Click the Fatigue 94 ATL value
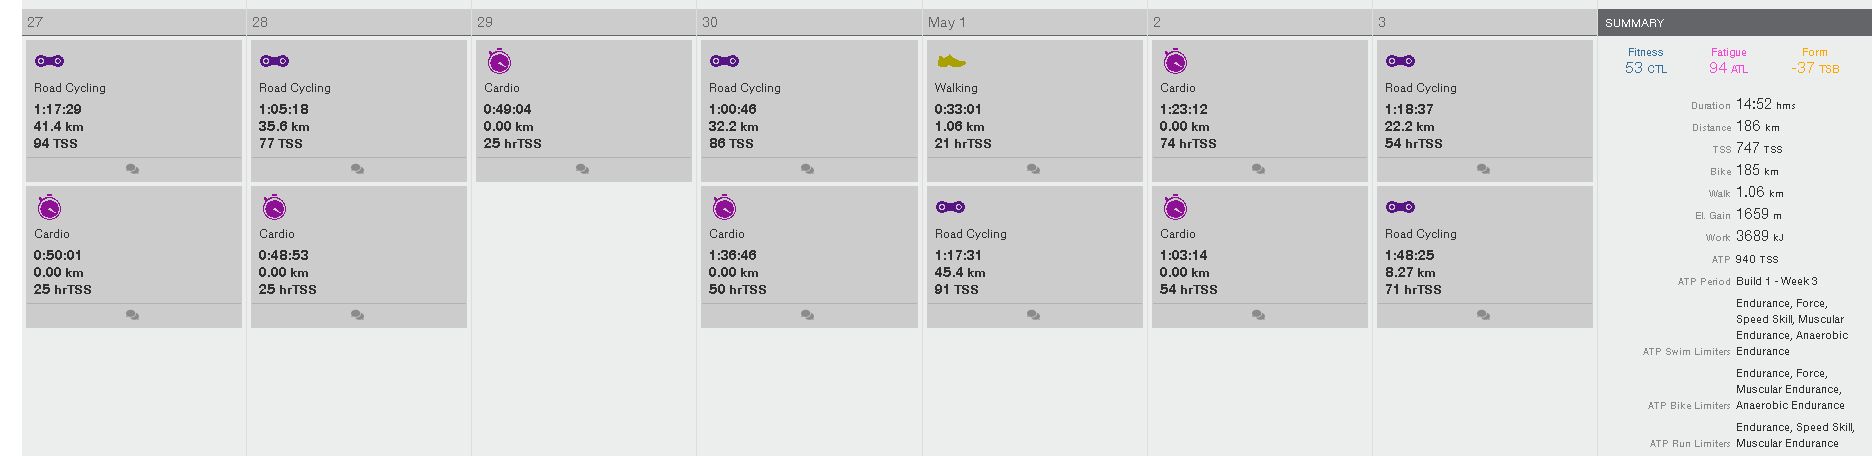 pos(1727,68)
